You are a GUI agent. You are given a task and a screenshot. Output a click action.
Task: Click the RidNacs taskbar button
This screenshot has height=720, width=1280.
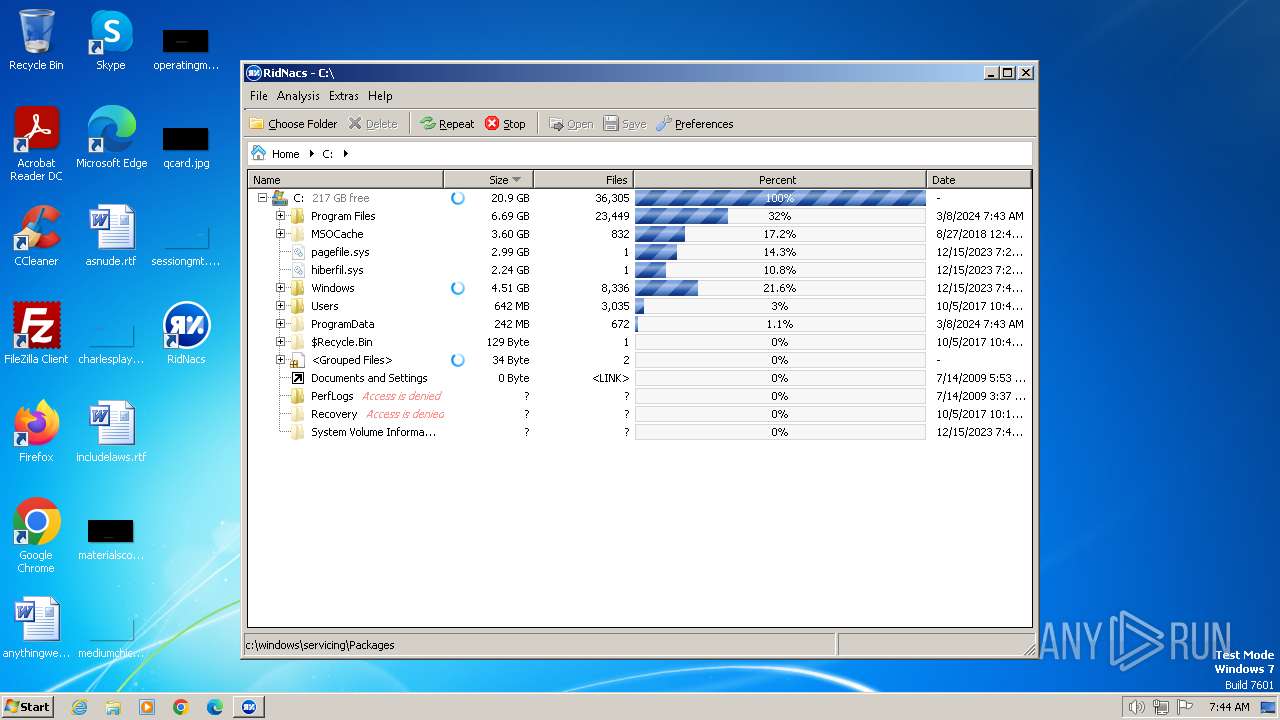point(249,707)
